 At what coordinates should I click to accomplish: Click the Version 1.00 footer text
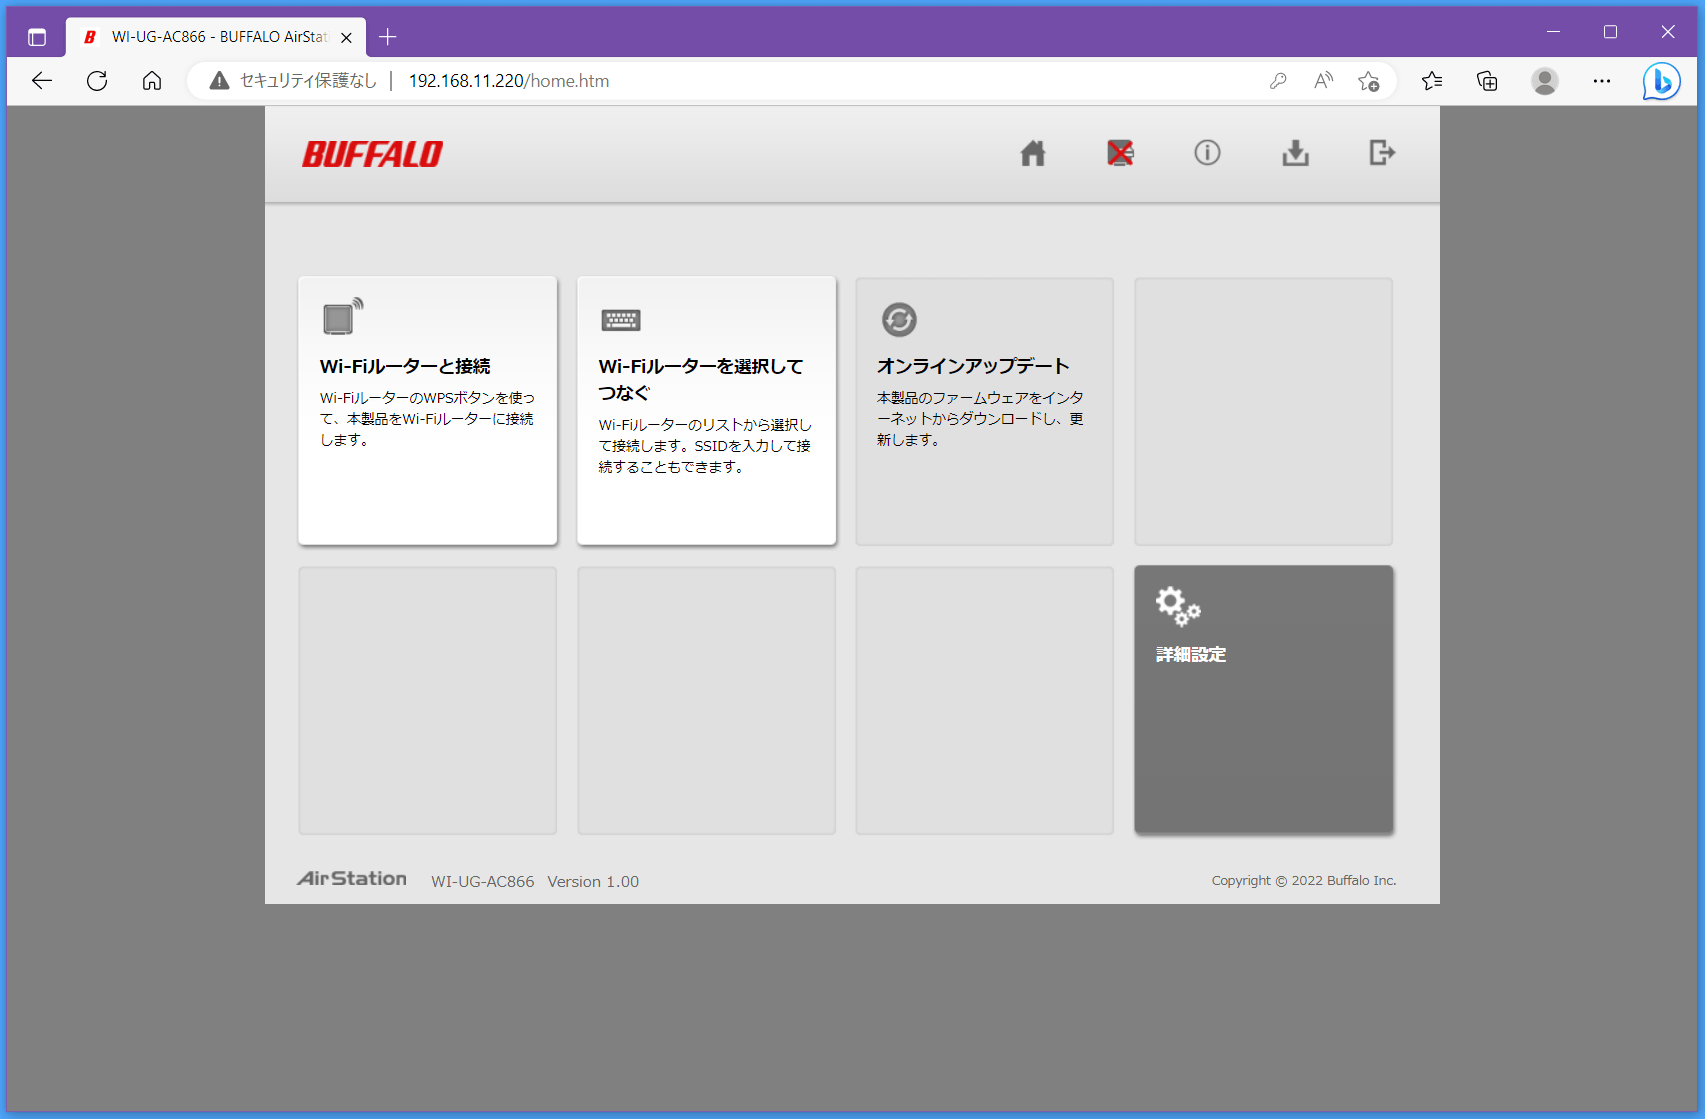593,881
